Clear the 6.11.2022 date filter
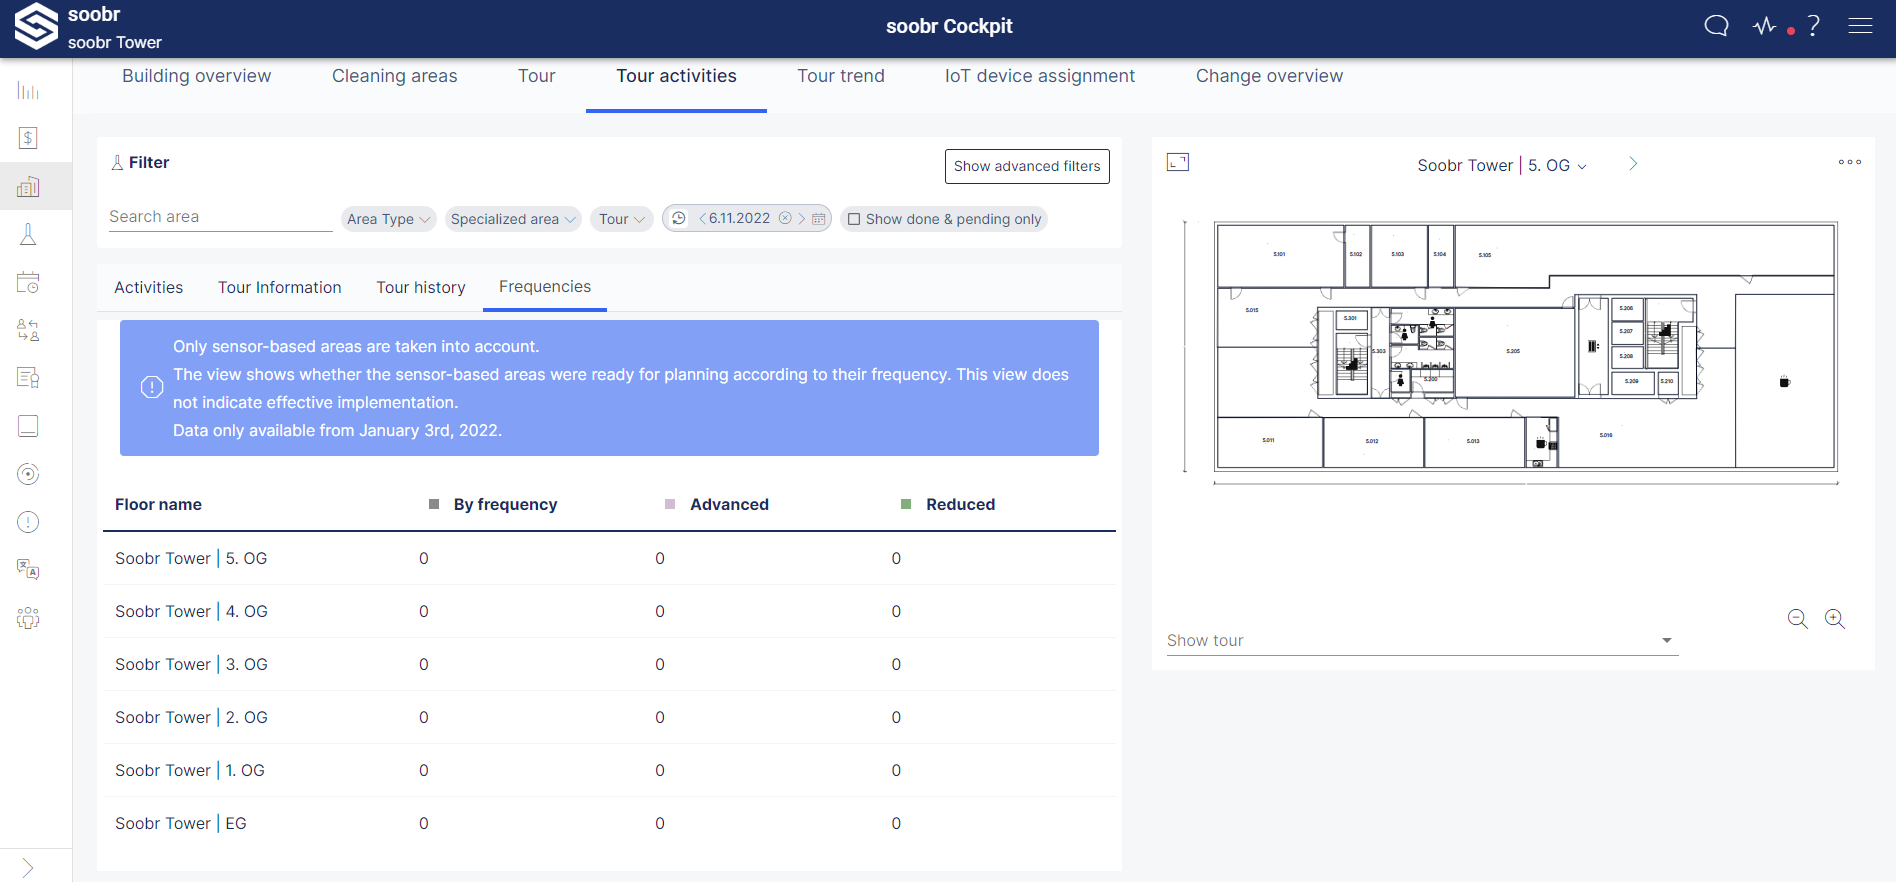 coord(785,218)
